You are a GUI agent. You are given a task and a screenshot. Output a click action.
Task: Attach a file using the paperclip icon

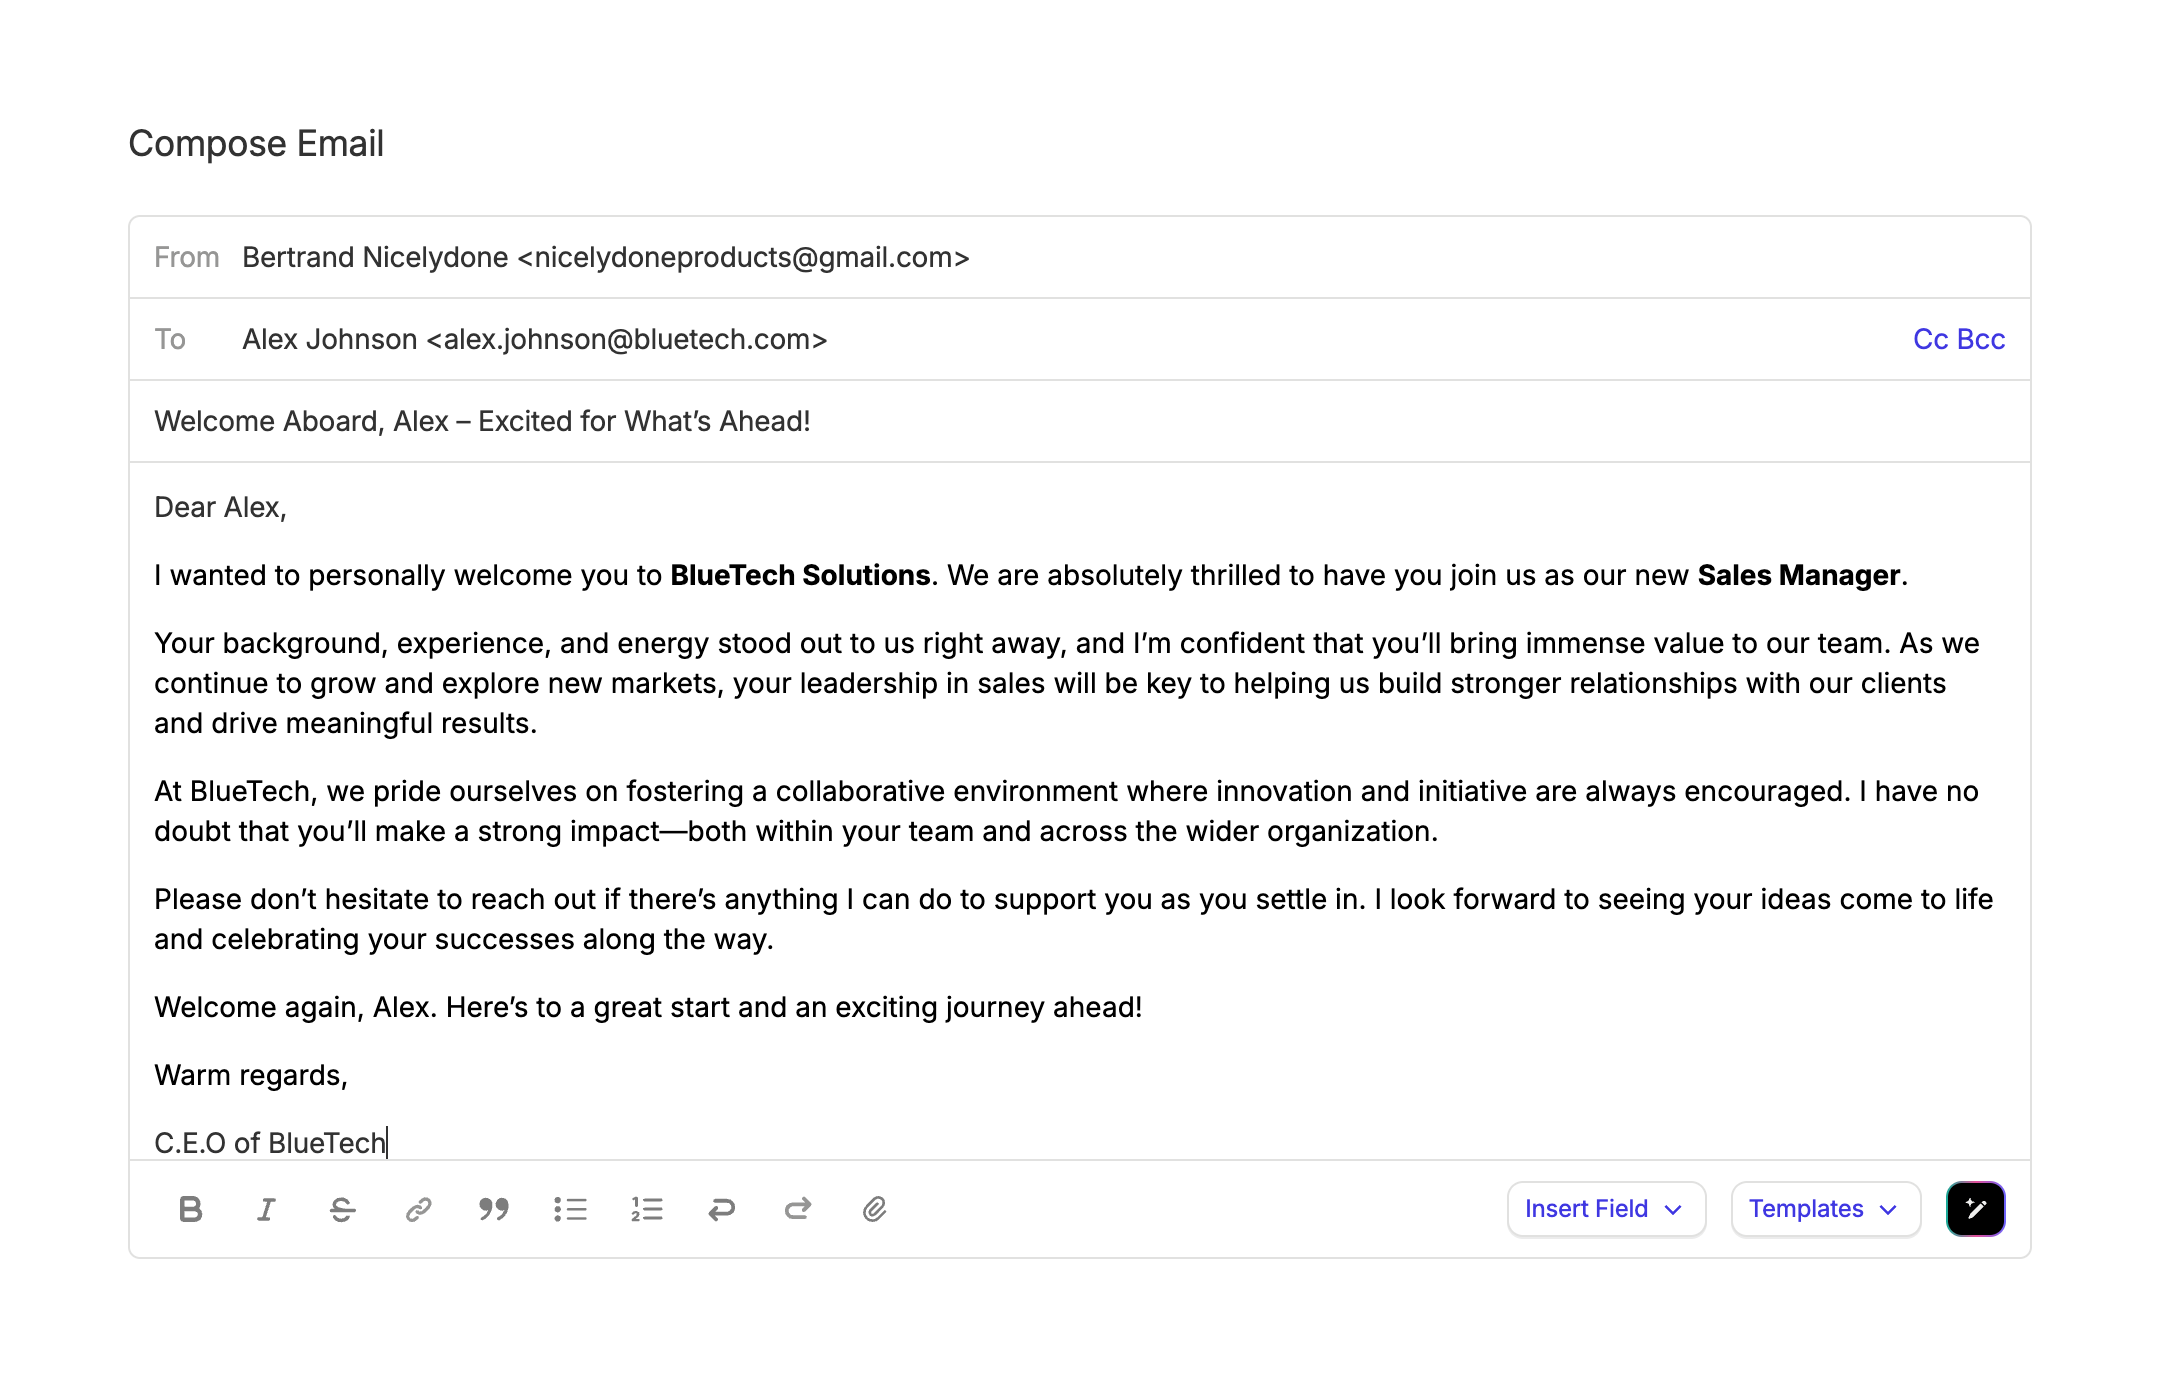(x=874, y=1210)
